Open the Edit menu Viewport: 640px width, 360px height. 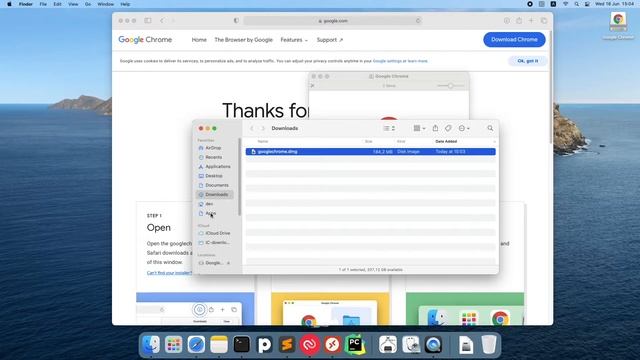click(58, 4)
